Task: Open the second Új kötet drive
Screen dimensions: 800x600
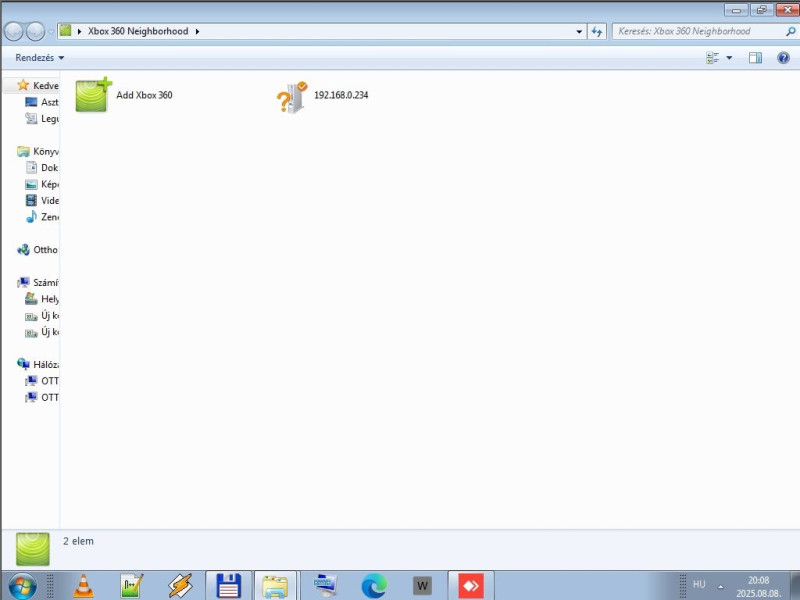Action: [x=41, y=332]
